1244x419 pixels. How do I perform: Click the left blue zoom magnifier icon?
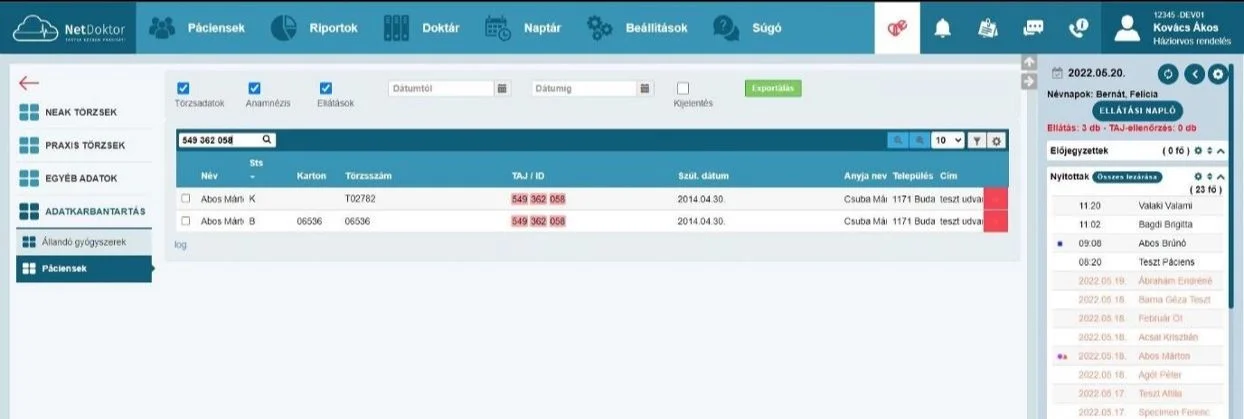click(898, 141)
